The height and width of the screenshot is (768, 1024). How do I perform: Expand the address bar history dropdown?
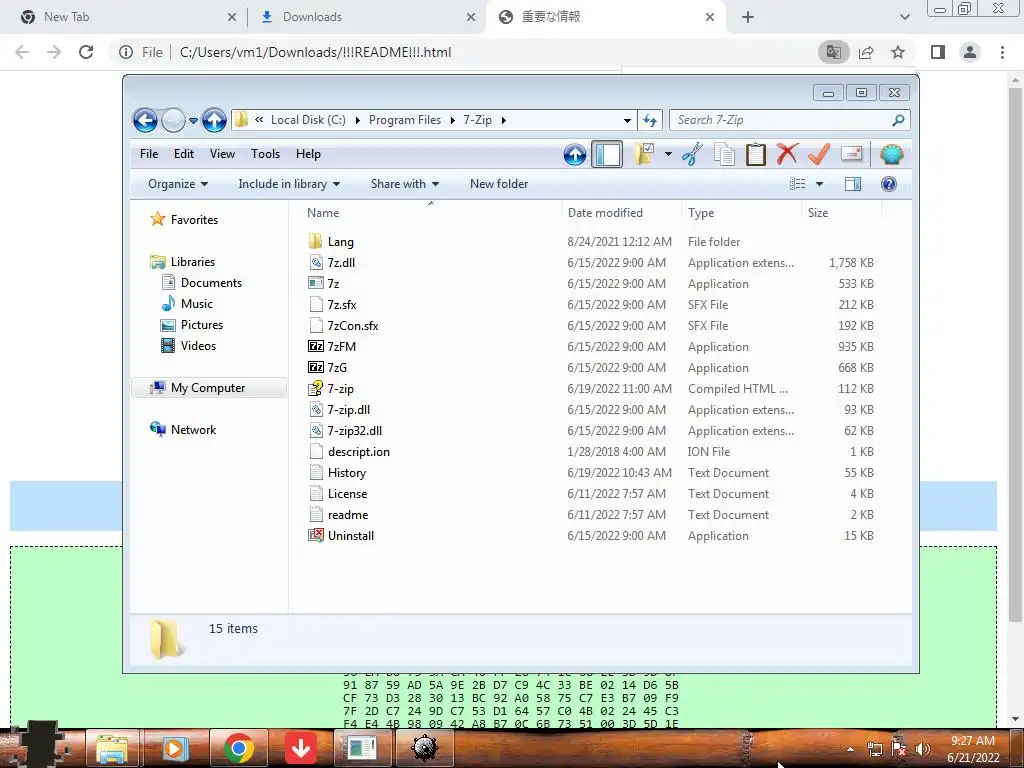(627, 120)
